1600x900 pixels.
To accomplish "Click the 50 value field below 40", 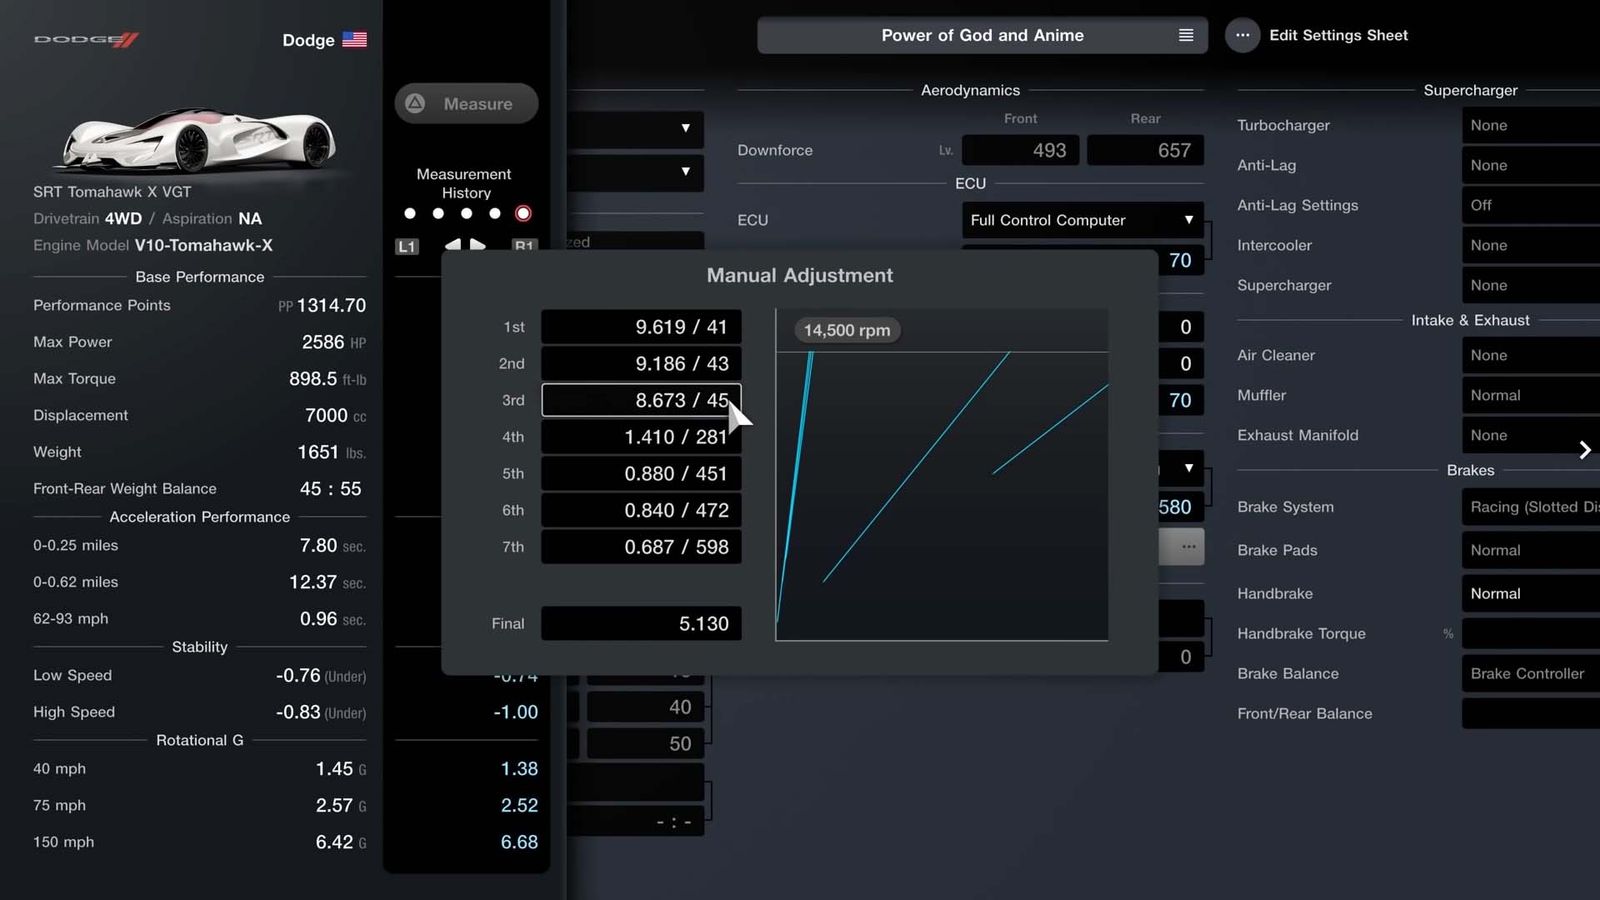I will 645,743.
